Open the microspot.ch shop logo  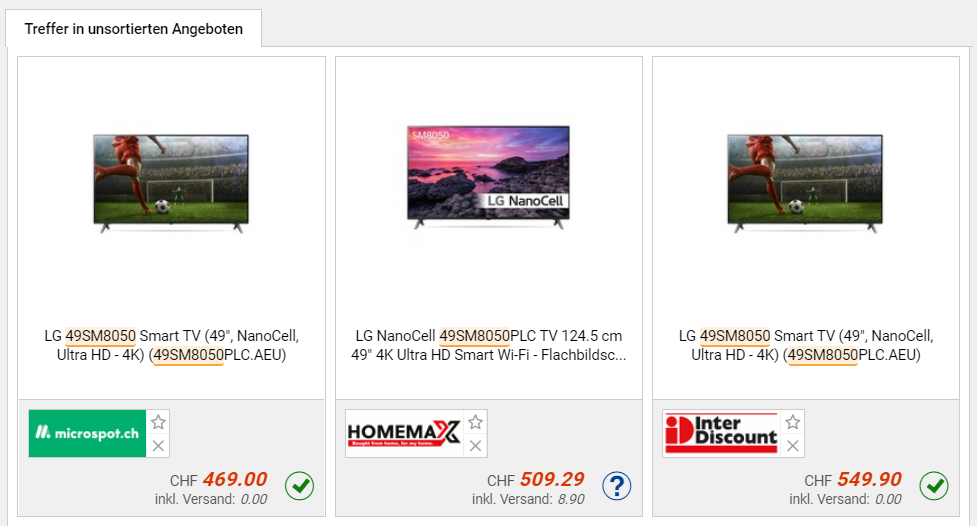[x=87, y=433]
